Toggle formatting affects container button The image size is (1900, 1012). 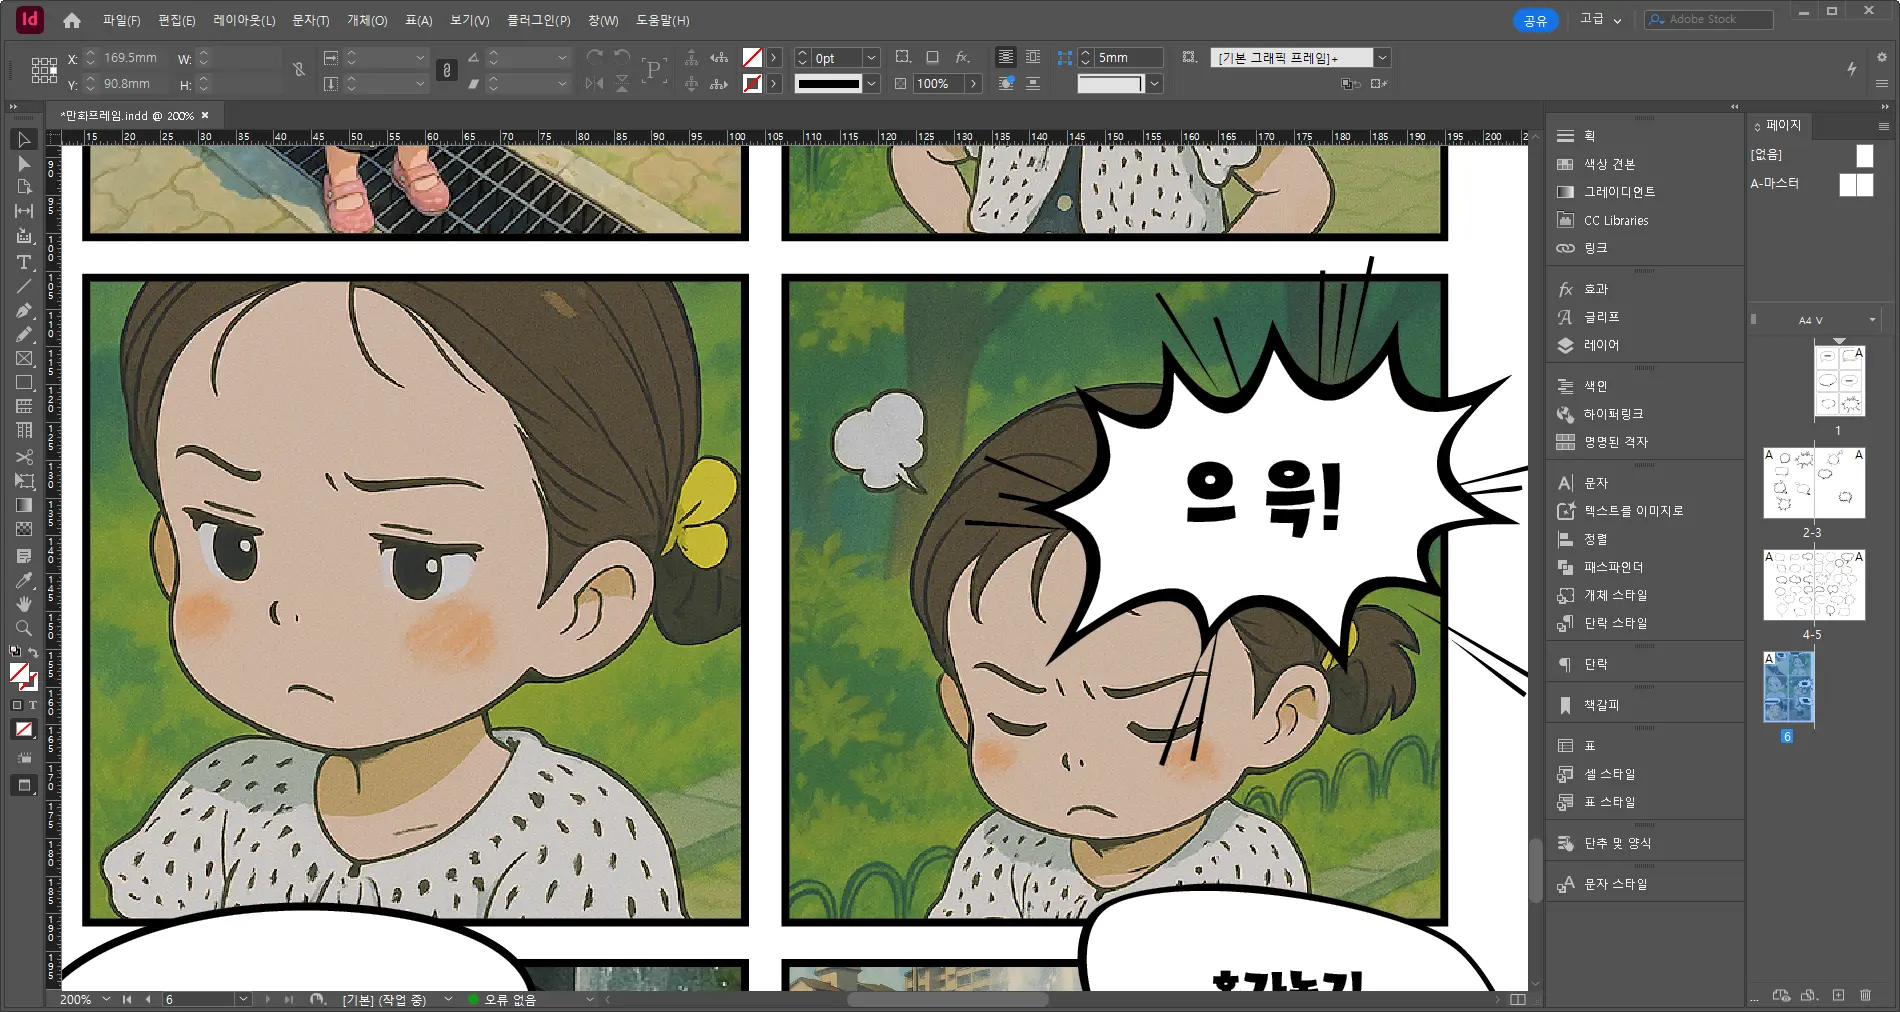coord(17,705)
